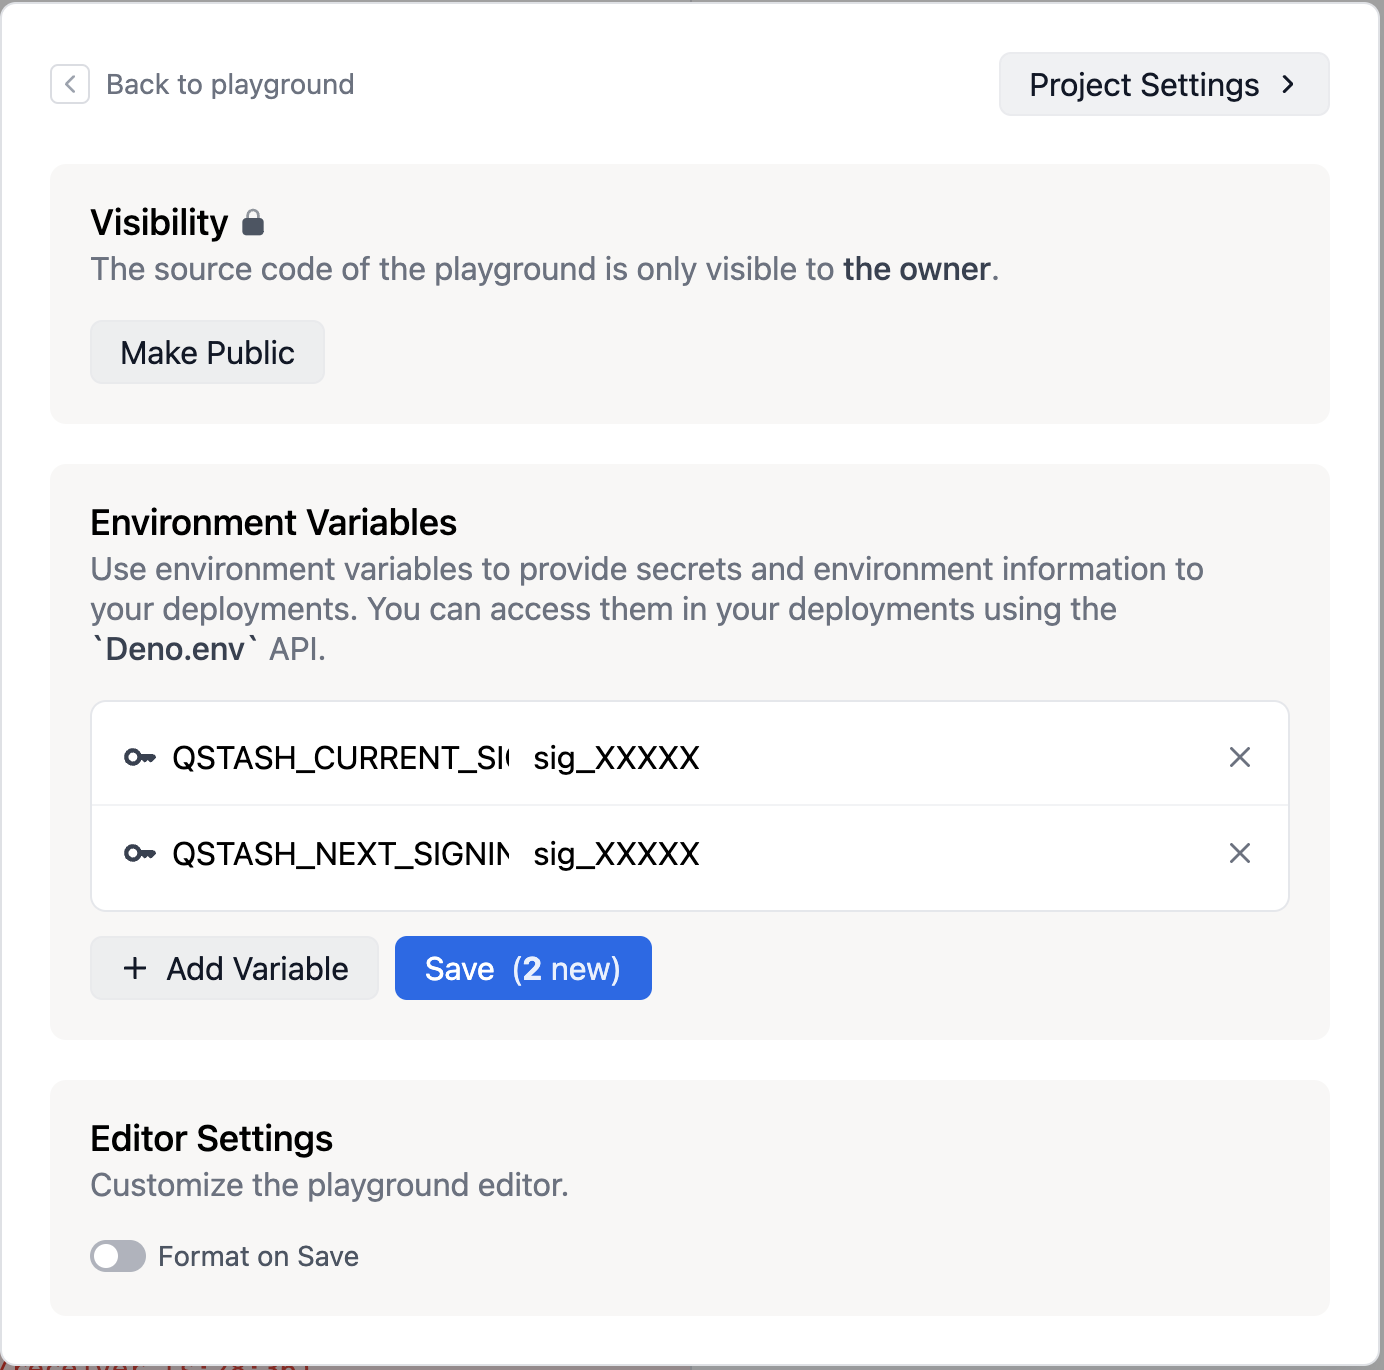1384x1370 pixels.
Task: Click the back arrow chevron icon
Action: pyautogui.click(x=70, y=85)
